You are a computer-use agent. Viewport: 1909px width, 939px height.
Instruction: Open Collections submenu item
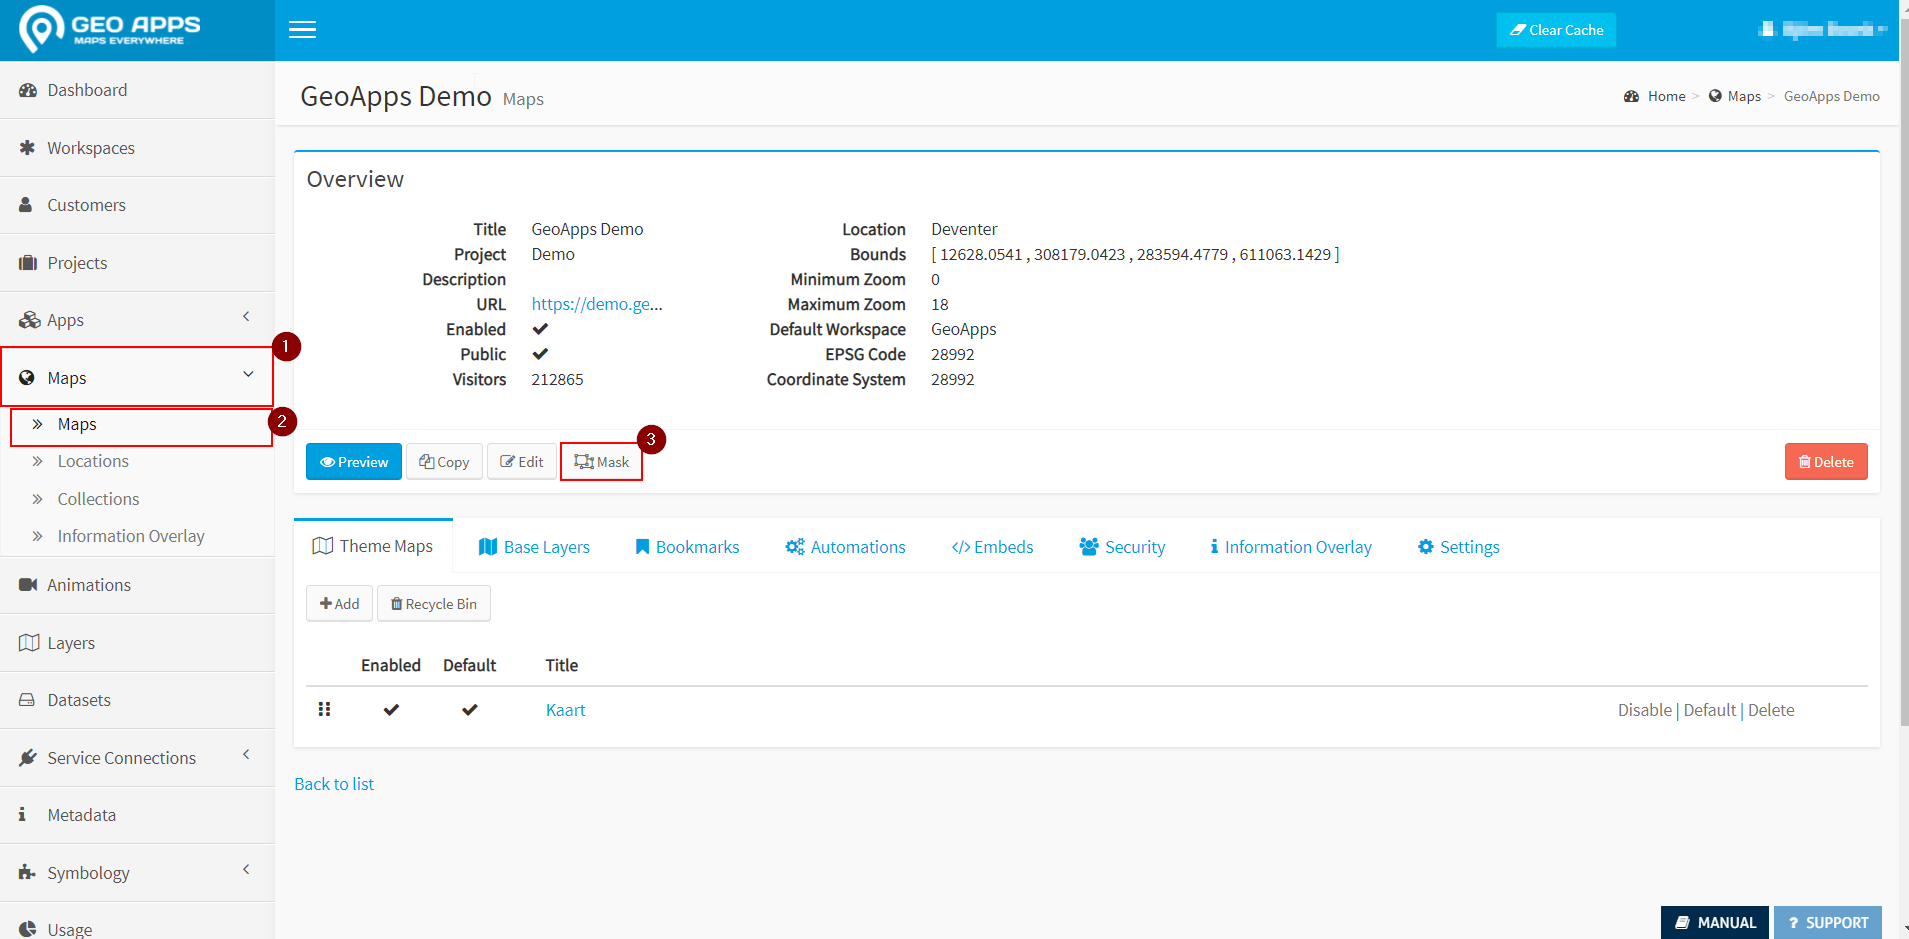[x=98, y=499]
